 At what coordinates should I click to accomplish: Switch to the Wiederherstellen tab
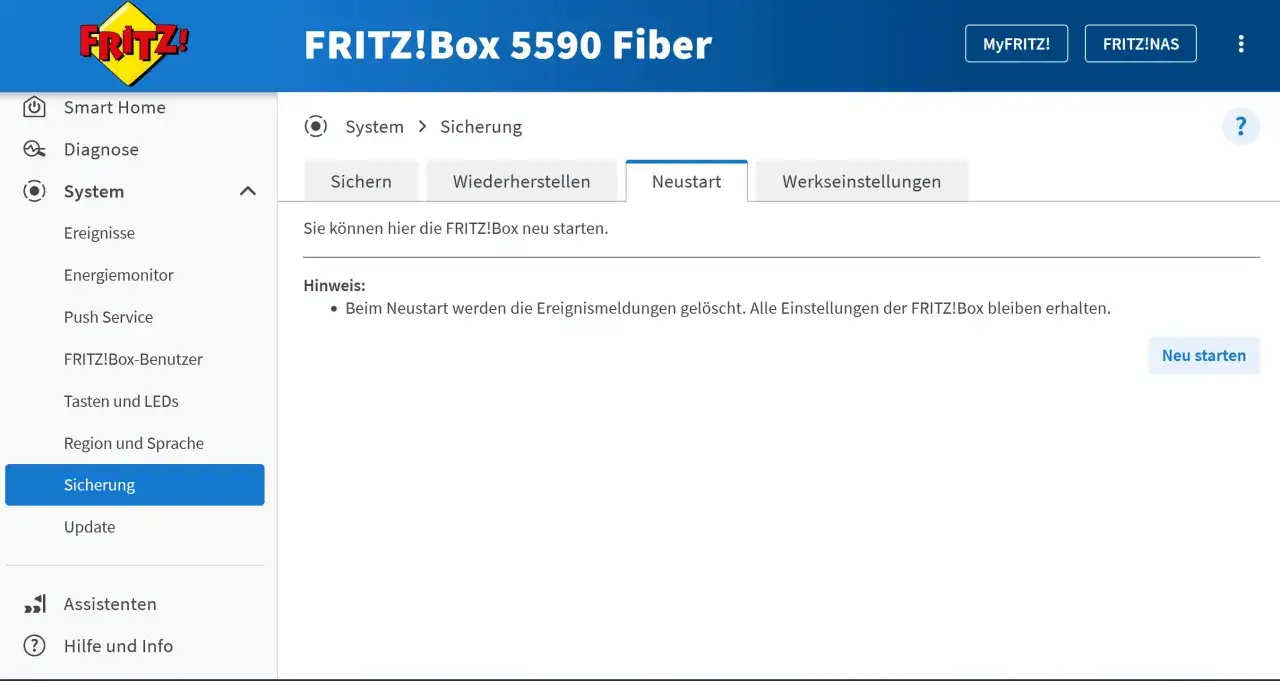tap(521, 181)
